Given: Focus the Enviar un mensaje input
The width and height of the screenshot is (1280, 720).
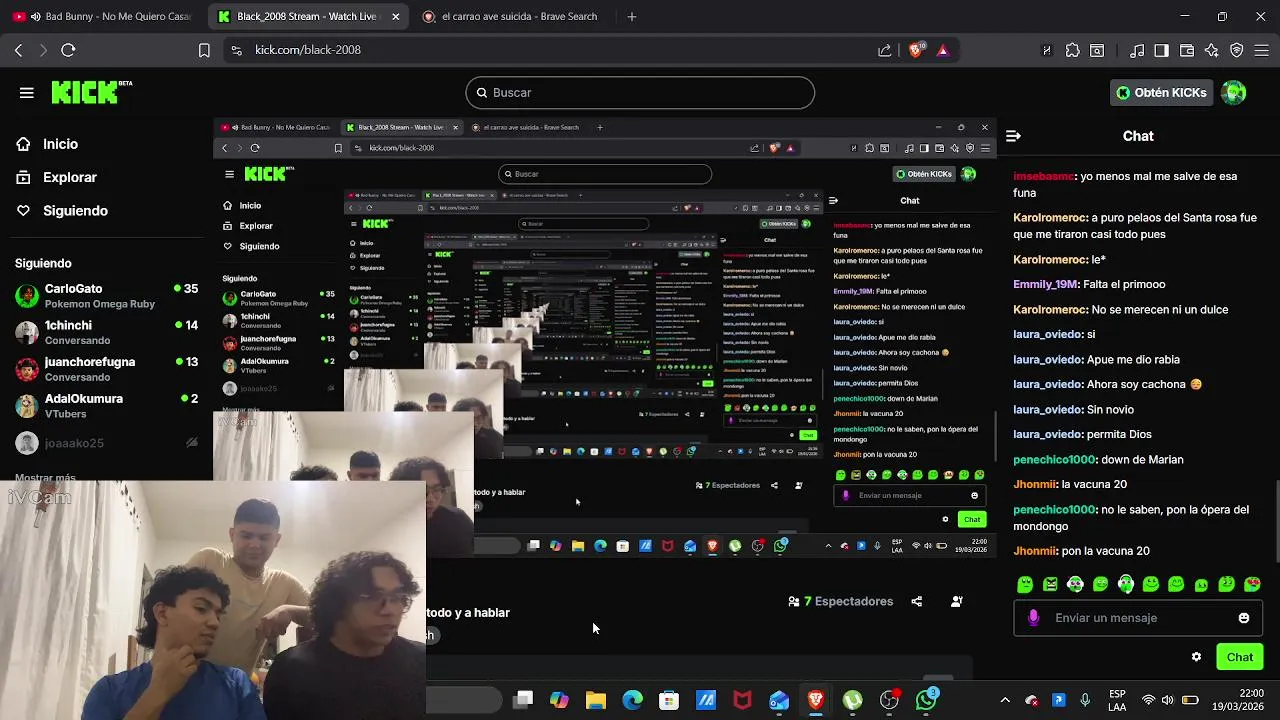Looking at the screenshot, I should coord(1137,618).
